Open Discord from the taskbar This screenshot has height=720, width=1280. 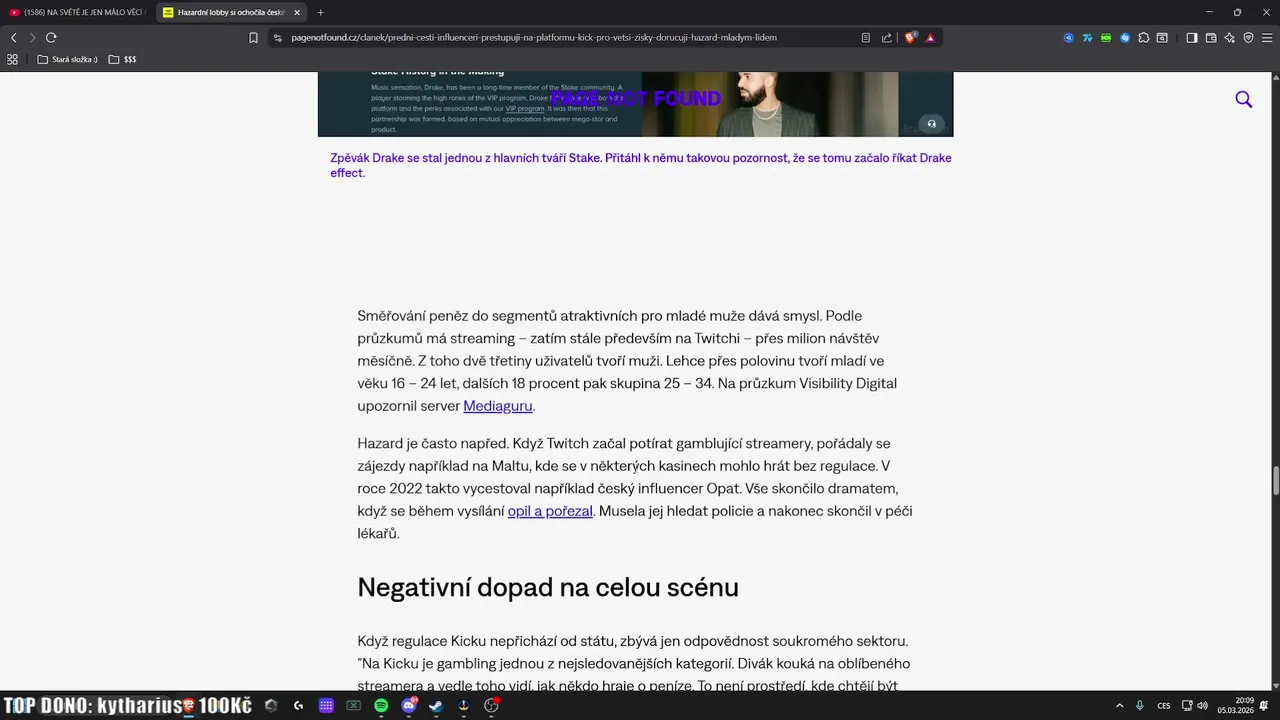pos(408,705)
